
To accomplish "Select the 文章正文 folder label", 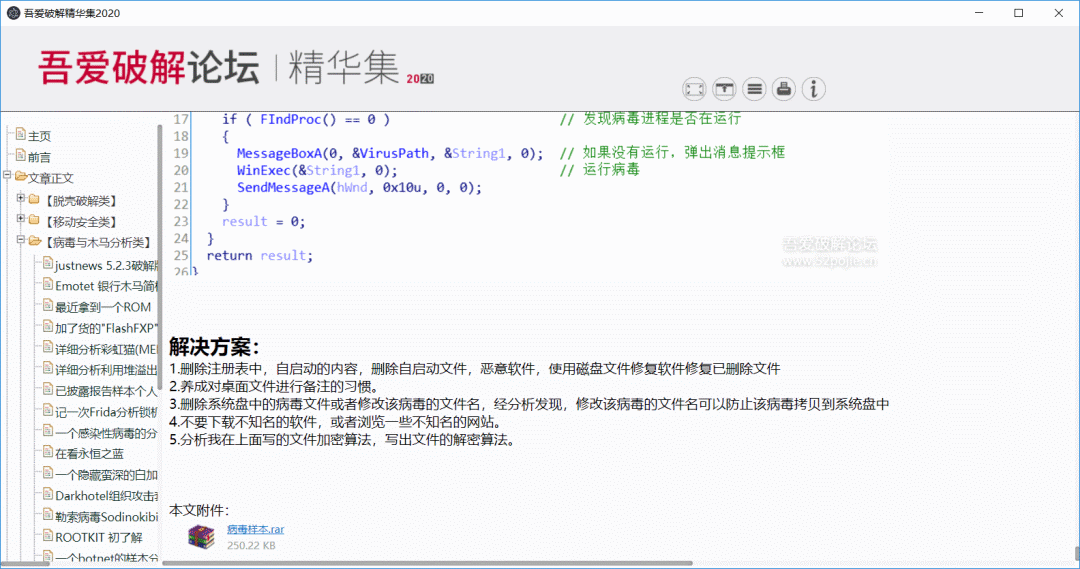I will [50, 178].
